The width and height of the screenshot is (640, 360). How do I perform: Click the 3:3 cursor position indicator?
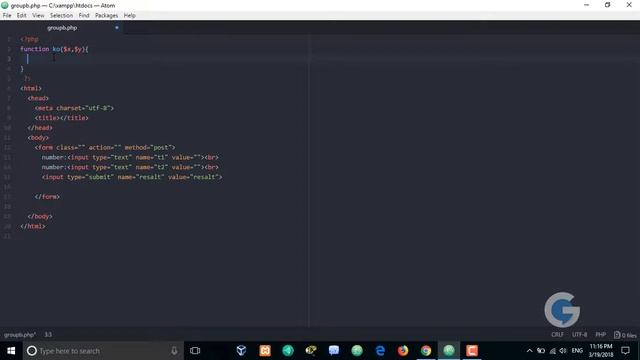tap(48, 335)
